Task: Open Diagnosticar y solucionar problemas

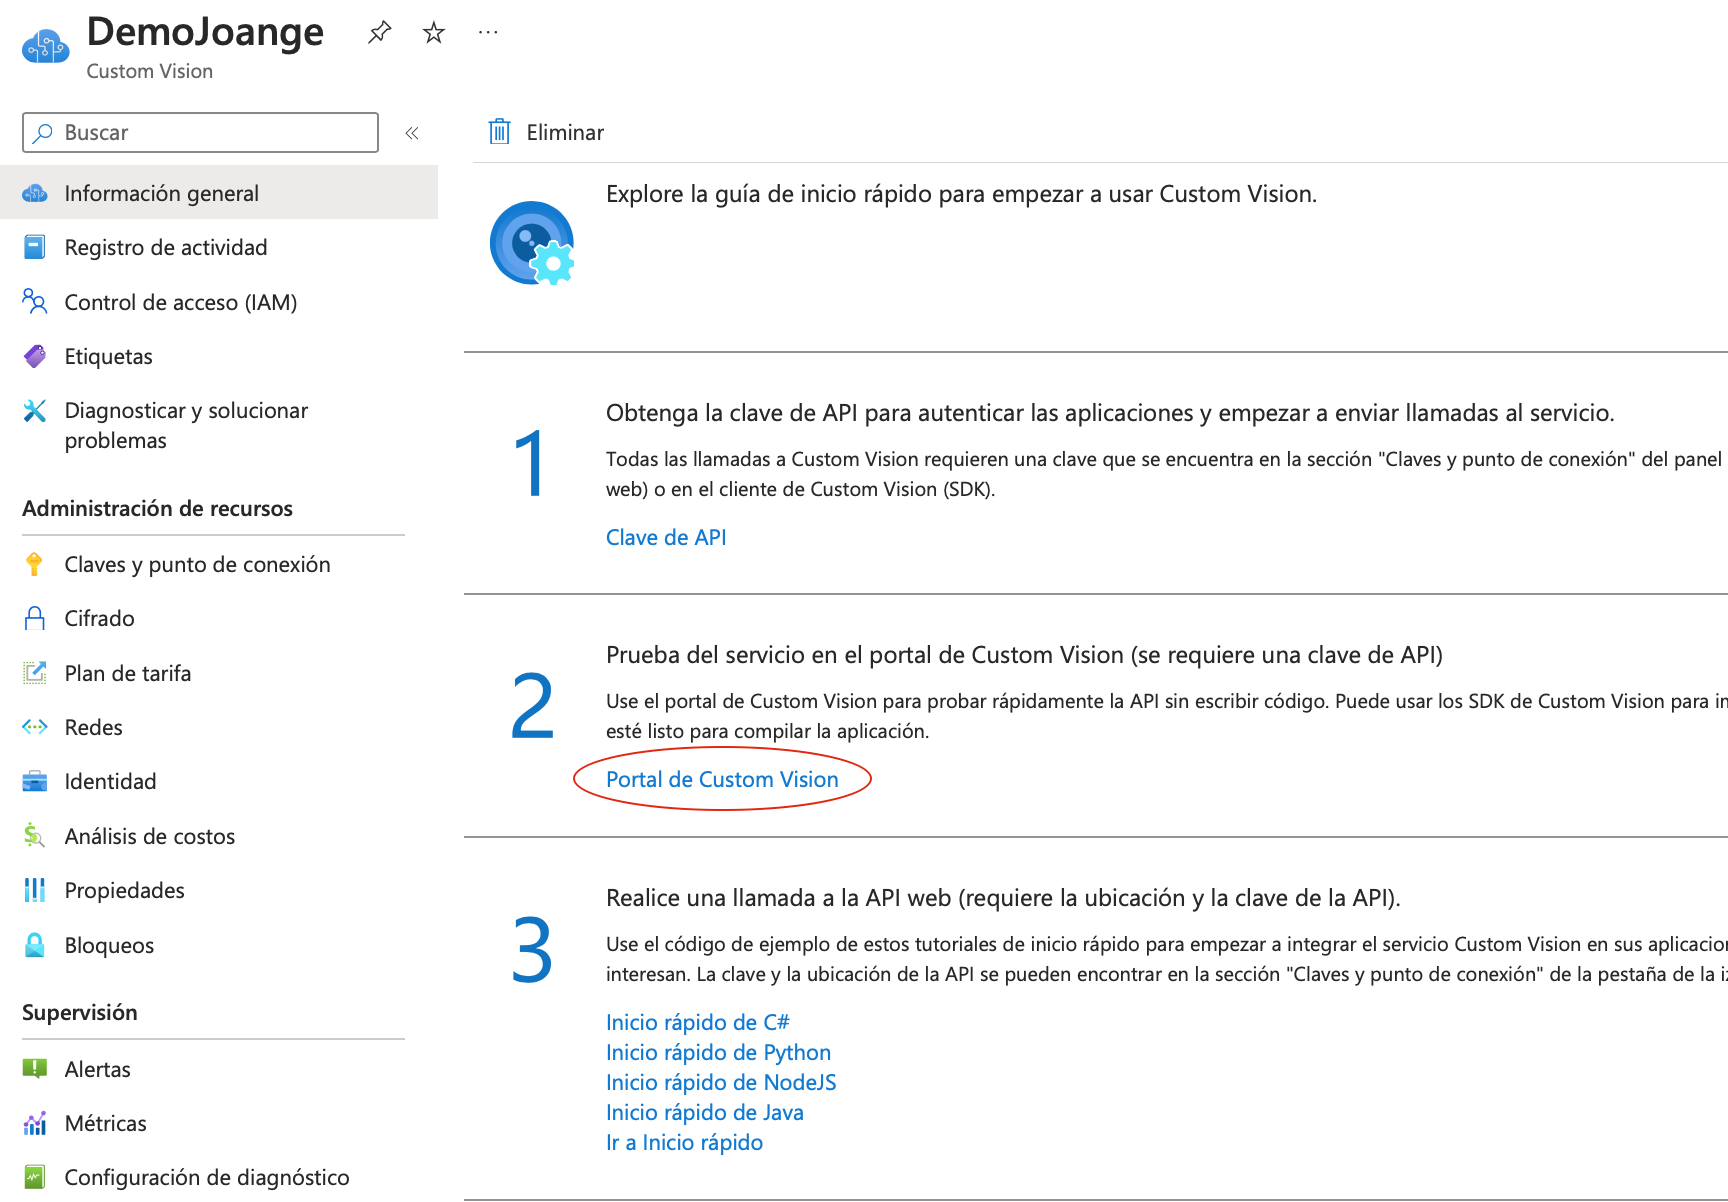Action: [x=186, y=425]
